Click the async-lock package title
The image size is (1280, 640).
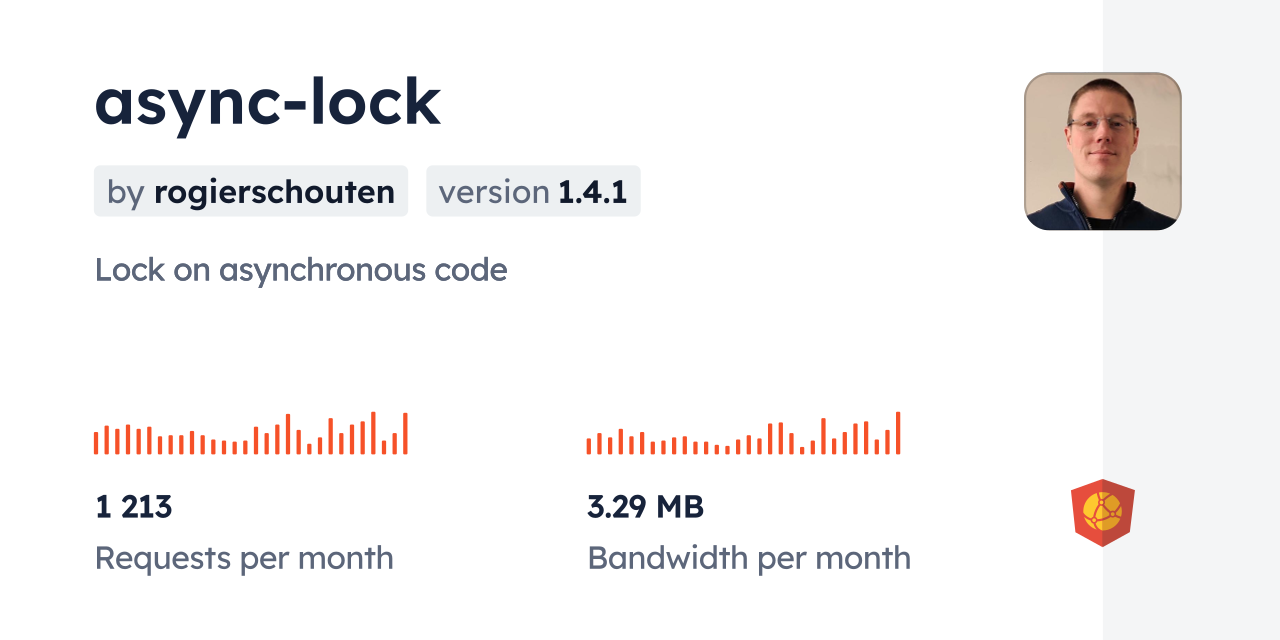pyautogui.click(x=267, y=101)
